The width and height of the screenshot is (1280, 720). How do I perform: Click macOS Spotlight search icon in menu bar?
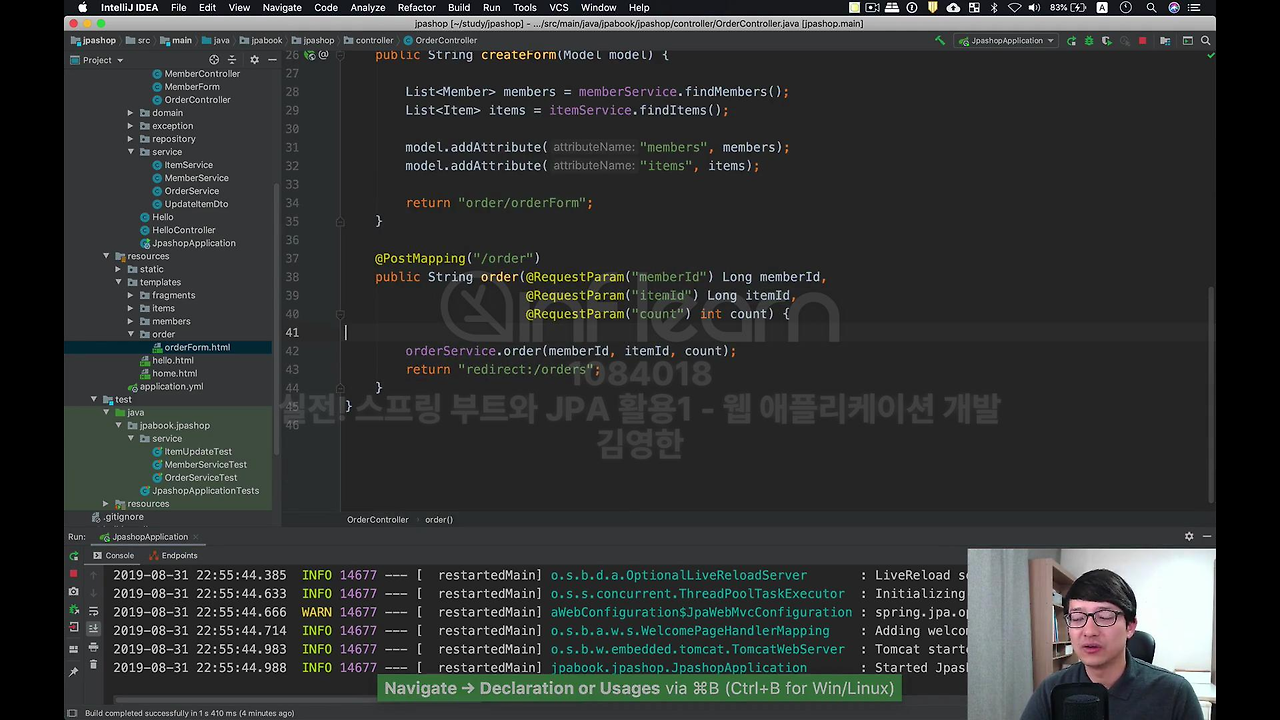[1151, 8]
